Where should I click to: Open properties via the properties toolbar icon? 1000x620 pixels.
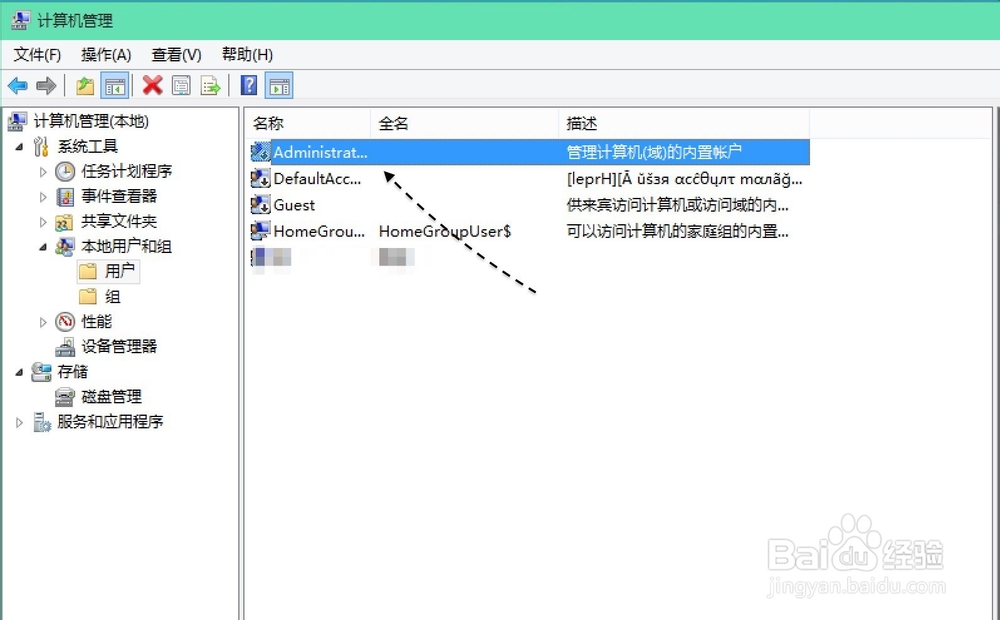click(x=181, y=85)
